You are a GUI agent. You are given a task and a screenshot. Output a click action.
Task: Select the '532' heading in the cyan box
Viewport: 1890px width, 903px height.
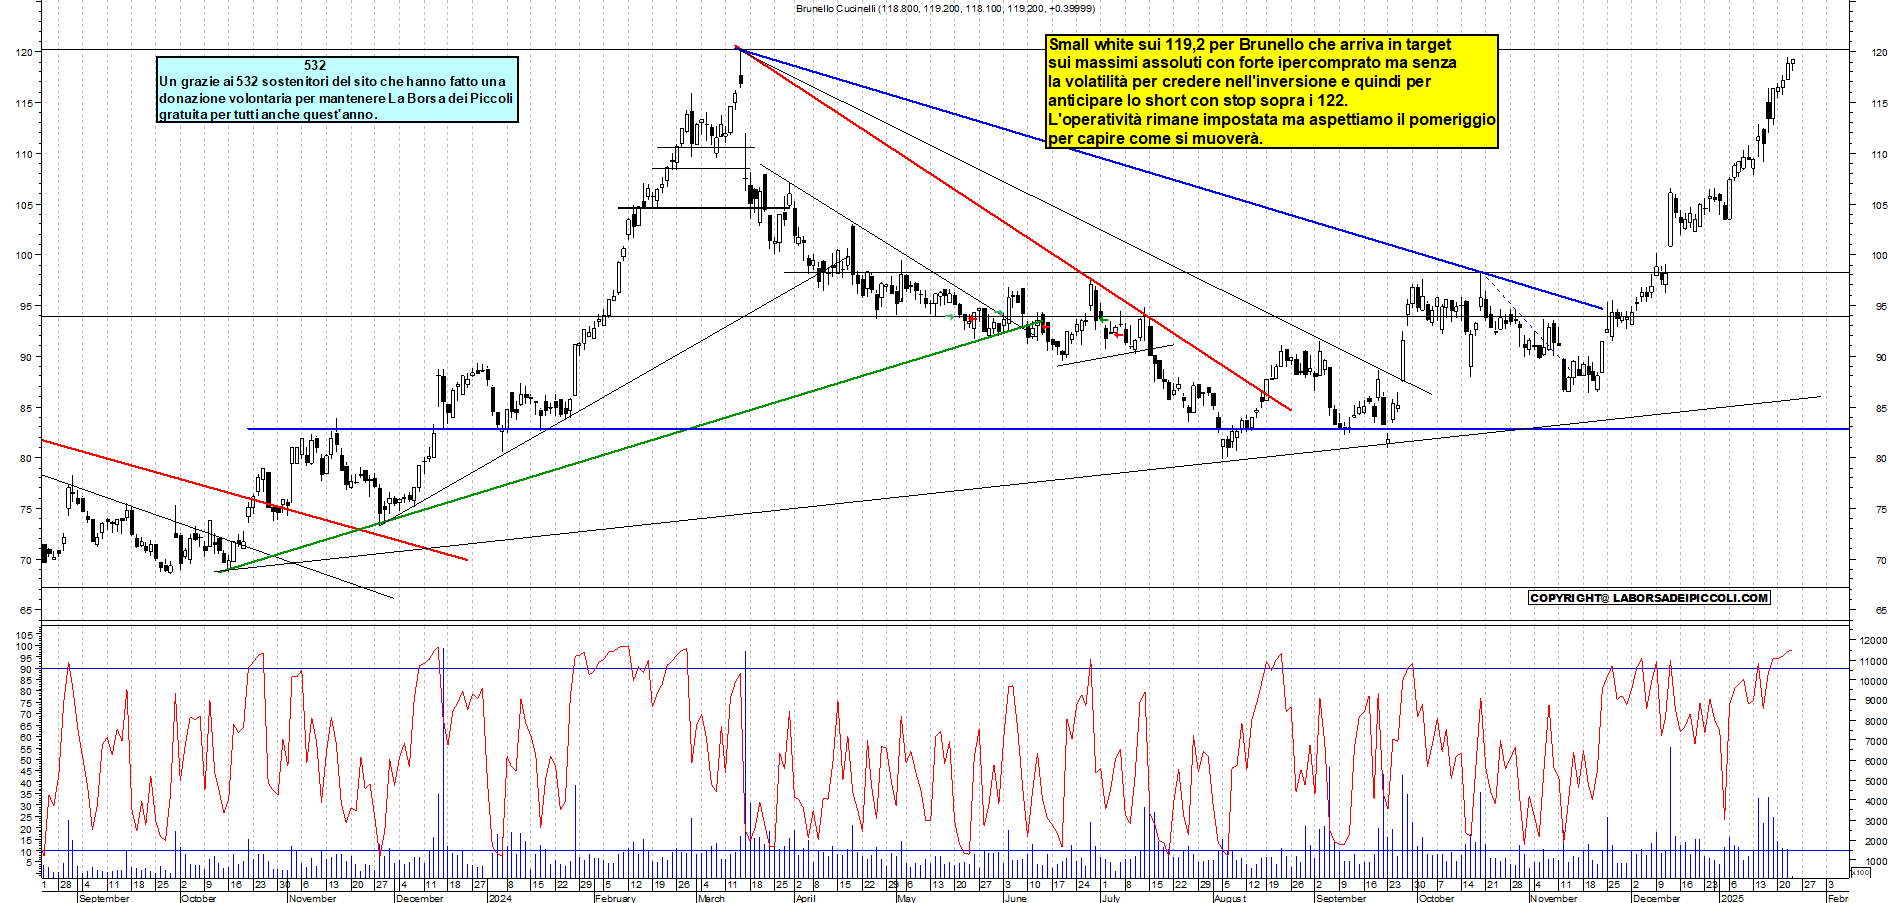(315, 65)
